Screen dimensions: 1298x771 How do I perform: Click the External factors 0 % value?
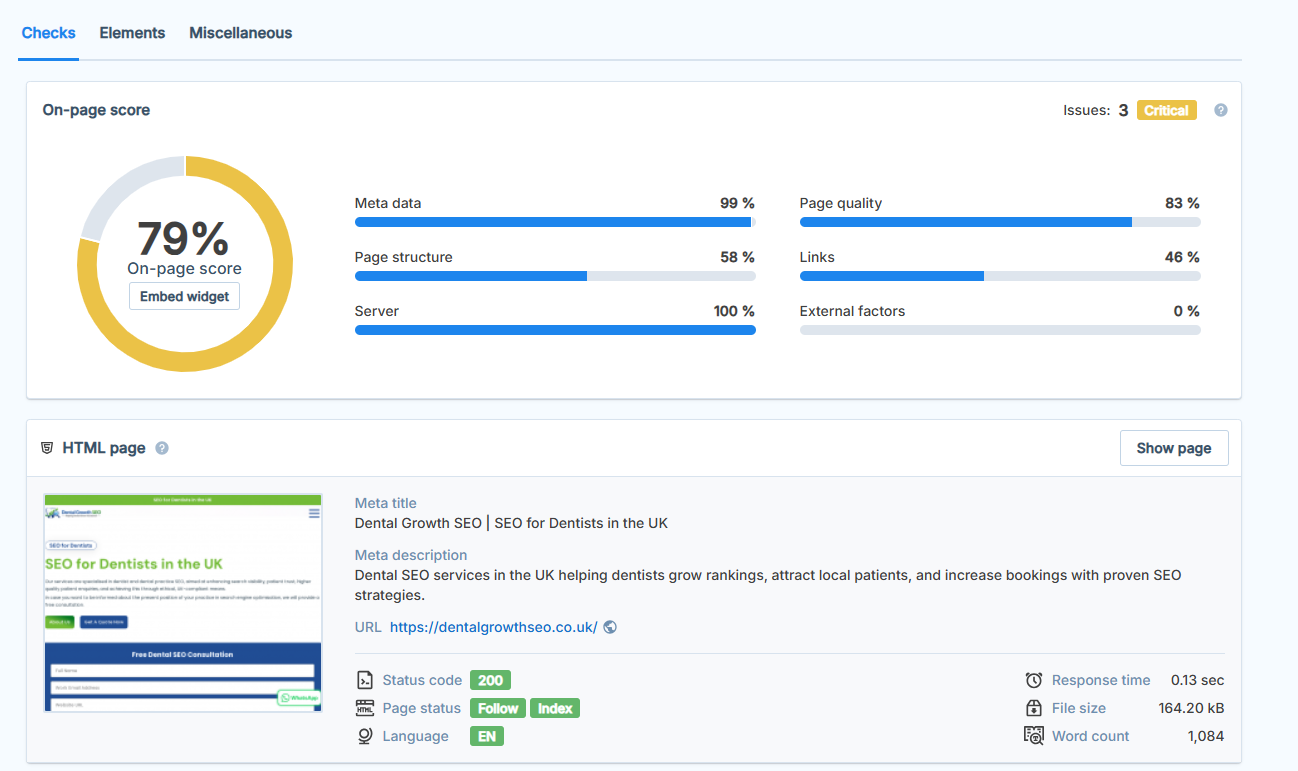(x=1187, y=311)
